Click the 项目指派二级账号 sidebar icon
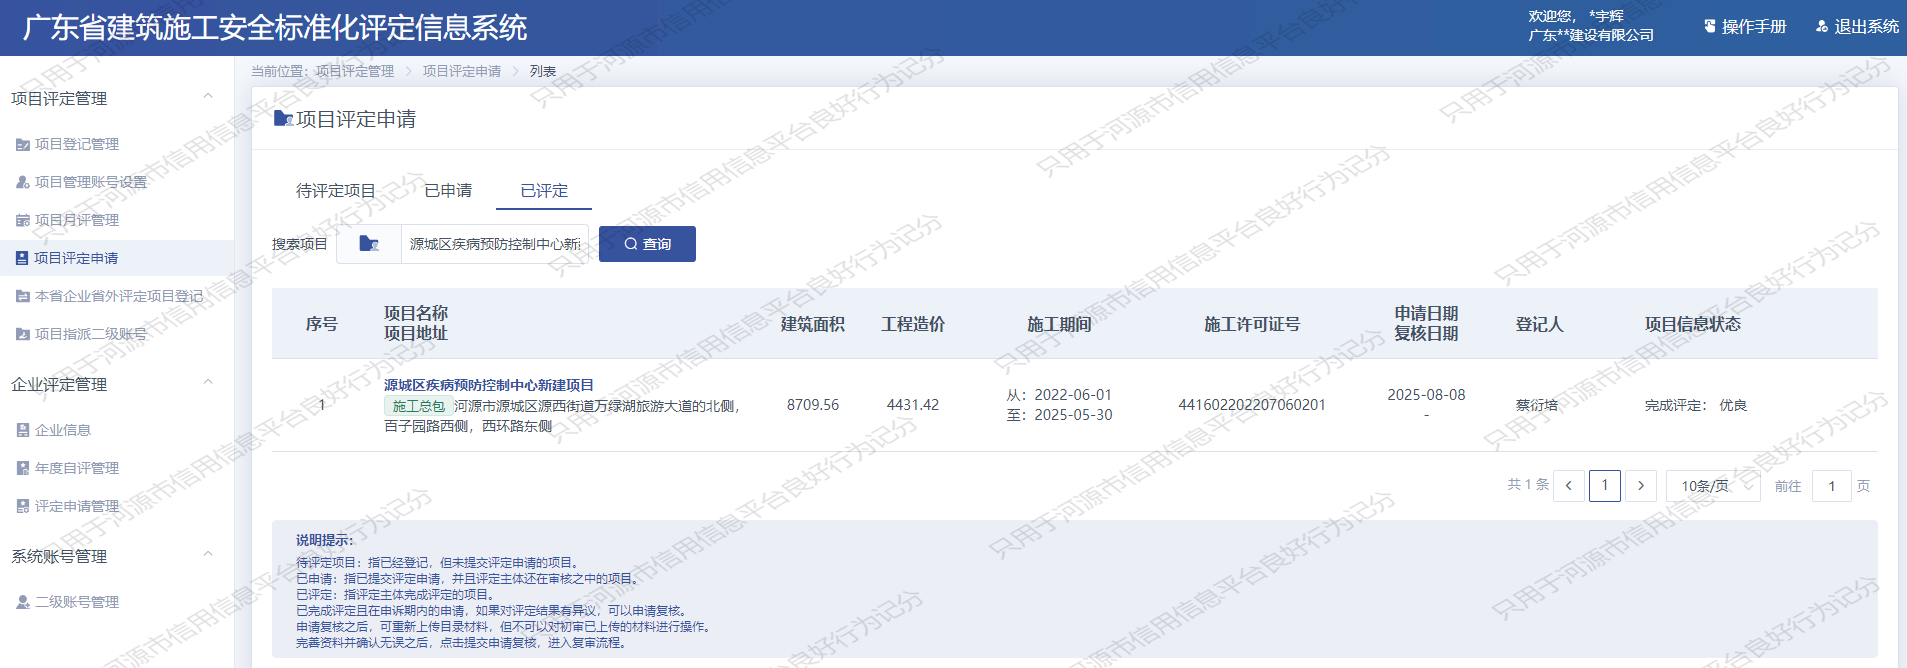This screenshot has height=668, width=1907. click(22, 335)
